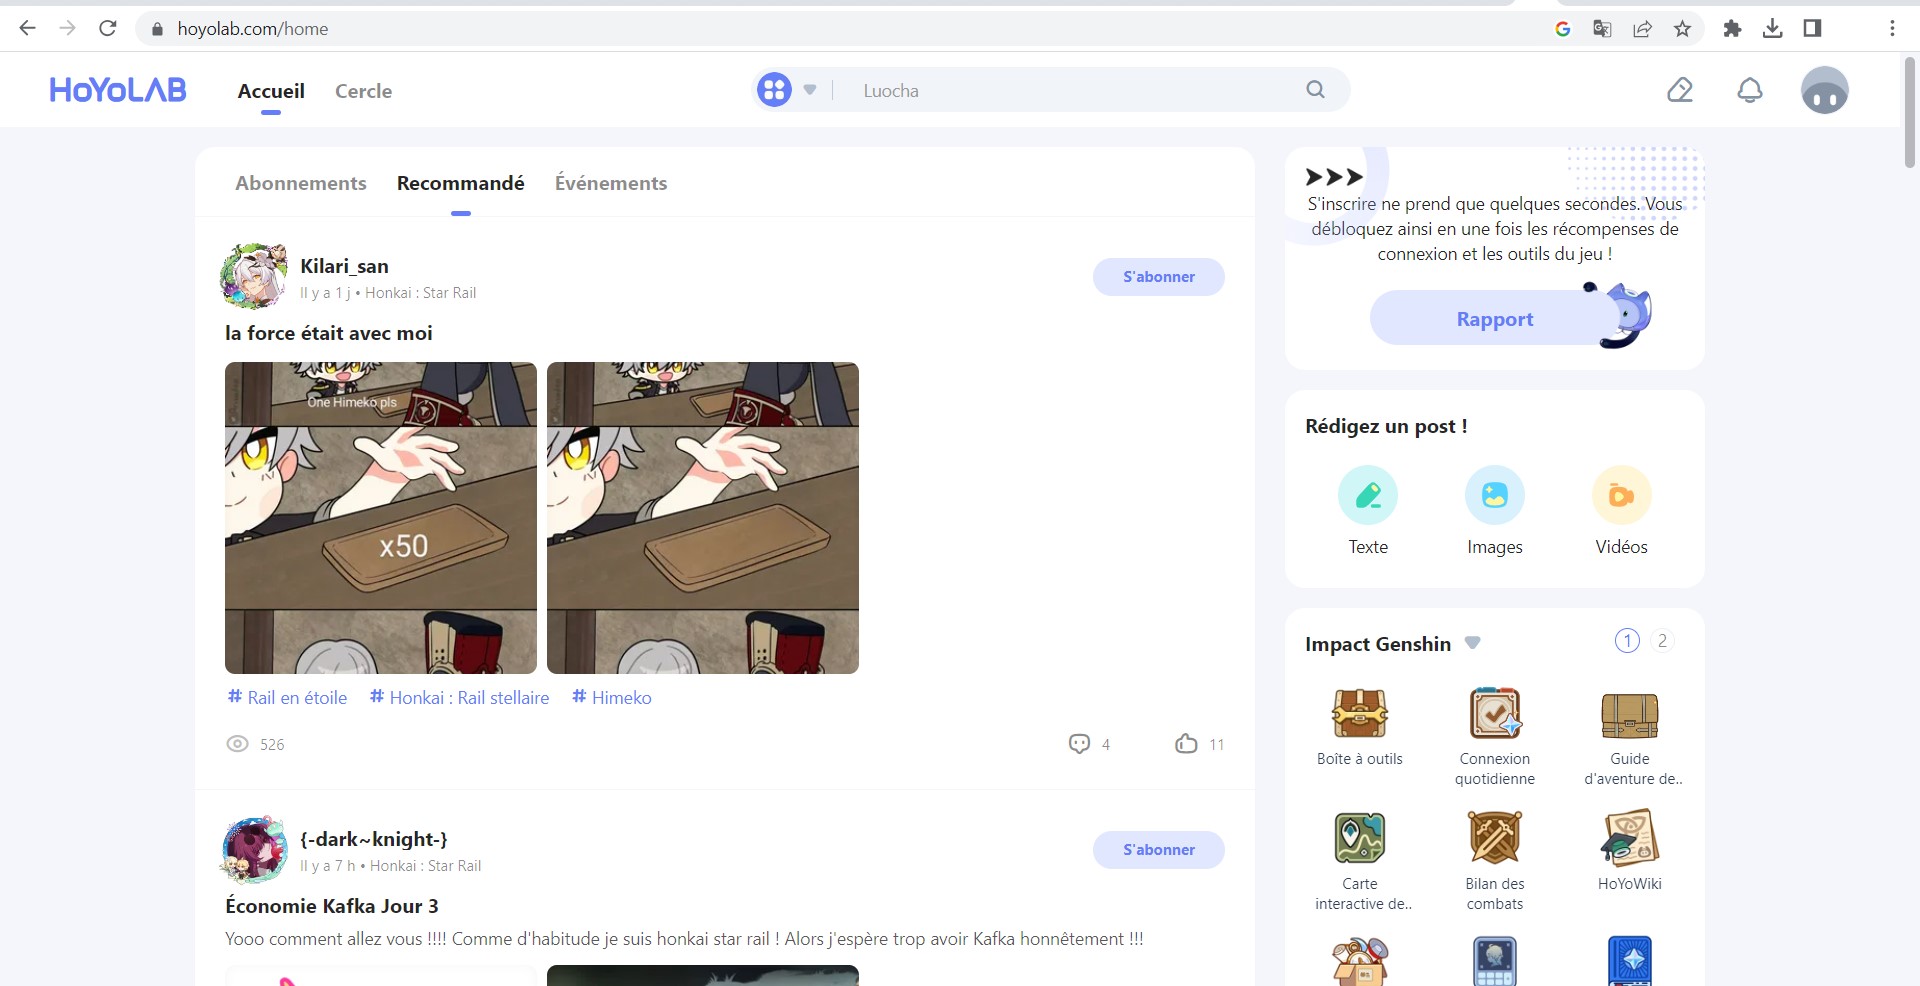The width and height of the screenshot is (1920, 986).
Task: Open the HoYoWiki icon
Action: point(1629,838)
